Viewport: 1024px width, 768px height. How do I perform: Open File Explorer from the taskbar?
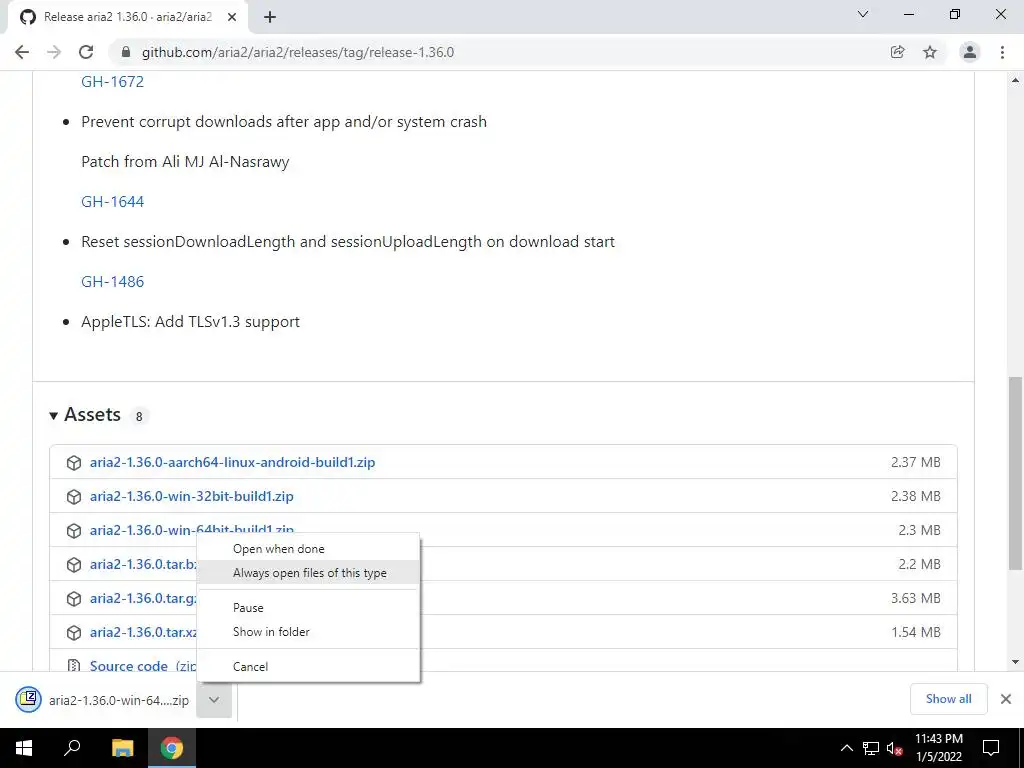pos(122,748)
